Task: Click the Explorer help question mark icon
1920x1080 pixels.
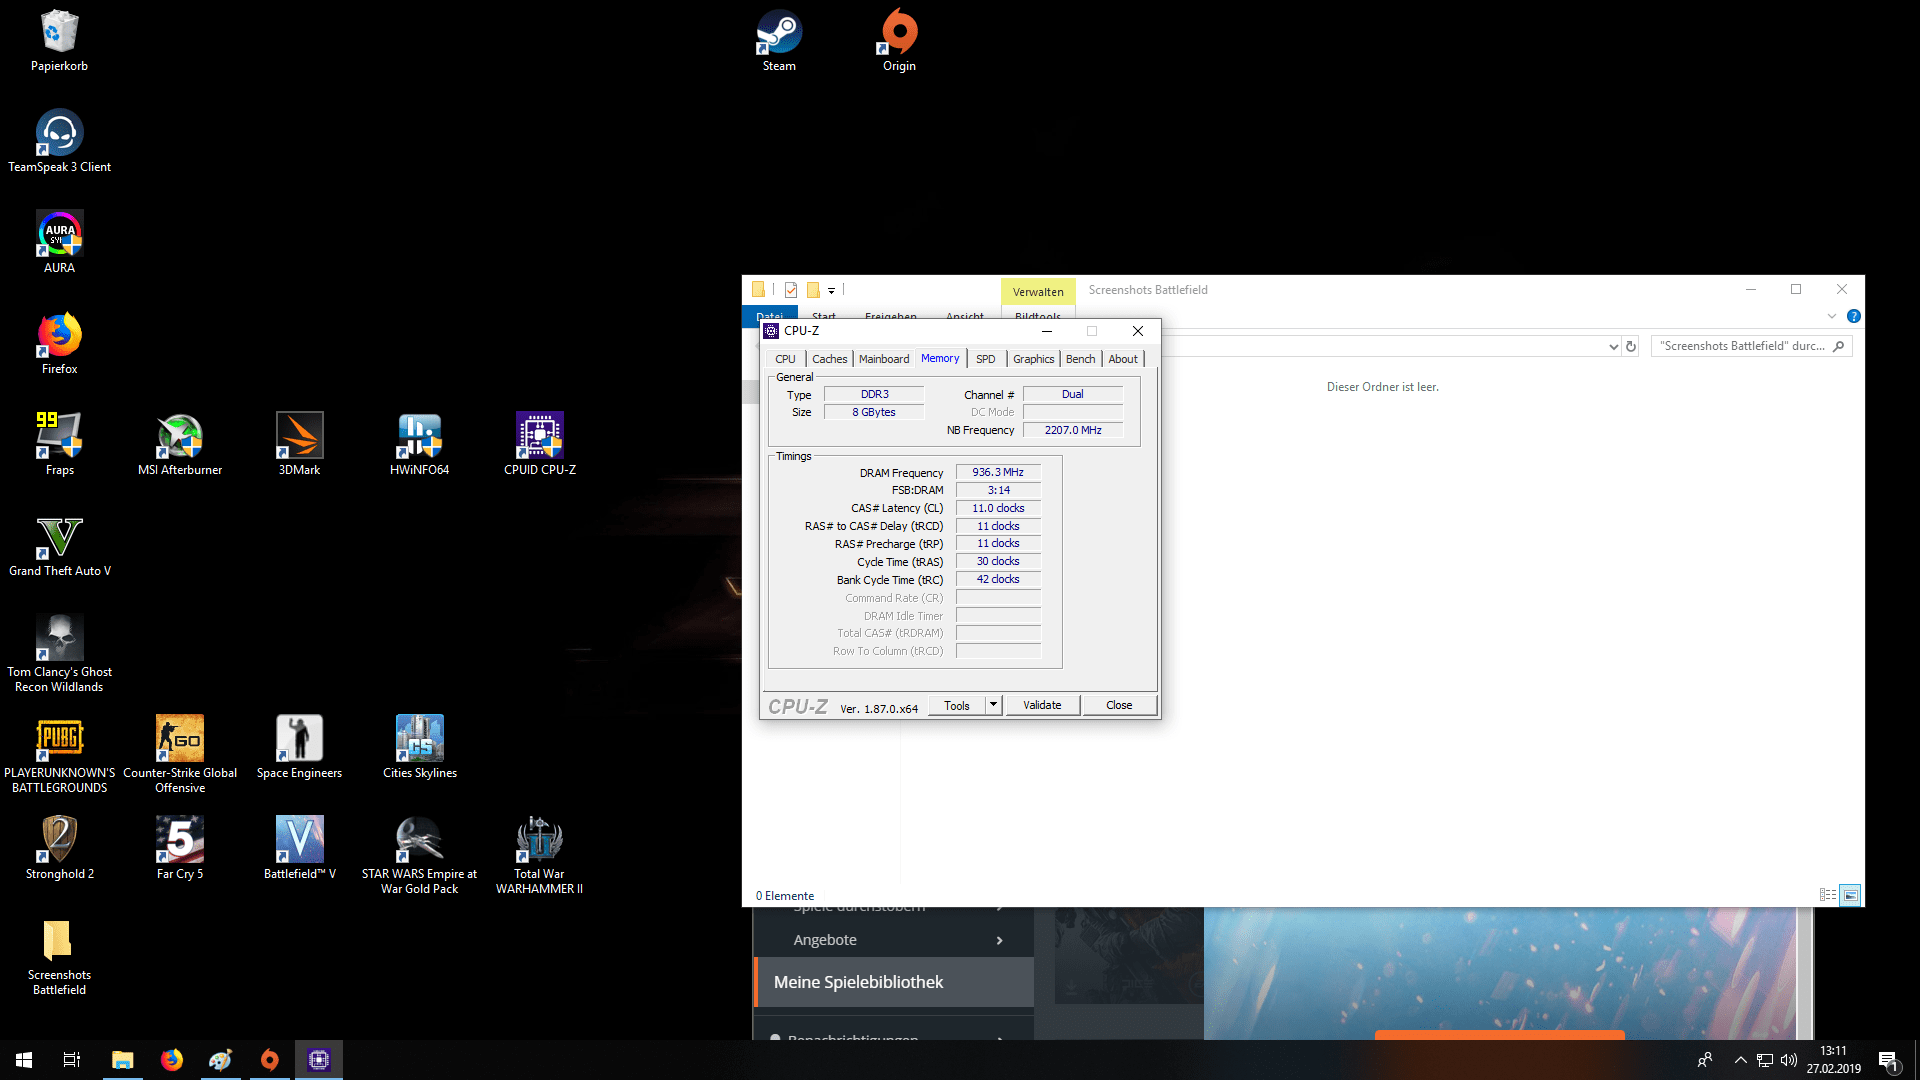Action: tap(1853, 316)
